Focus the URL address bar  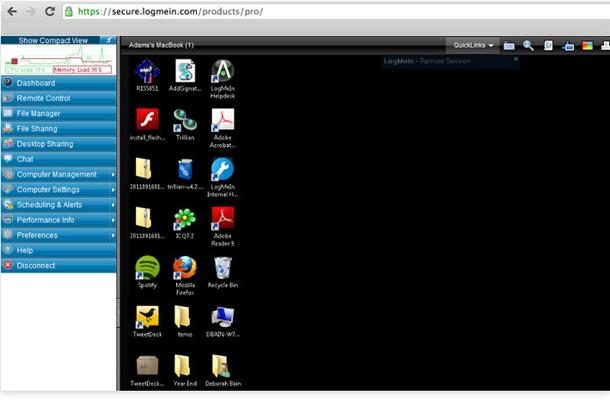tap(335, 12)
